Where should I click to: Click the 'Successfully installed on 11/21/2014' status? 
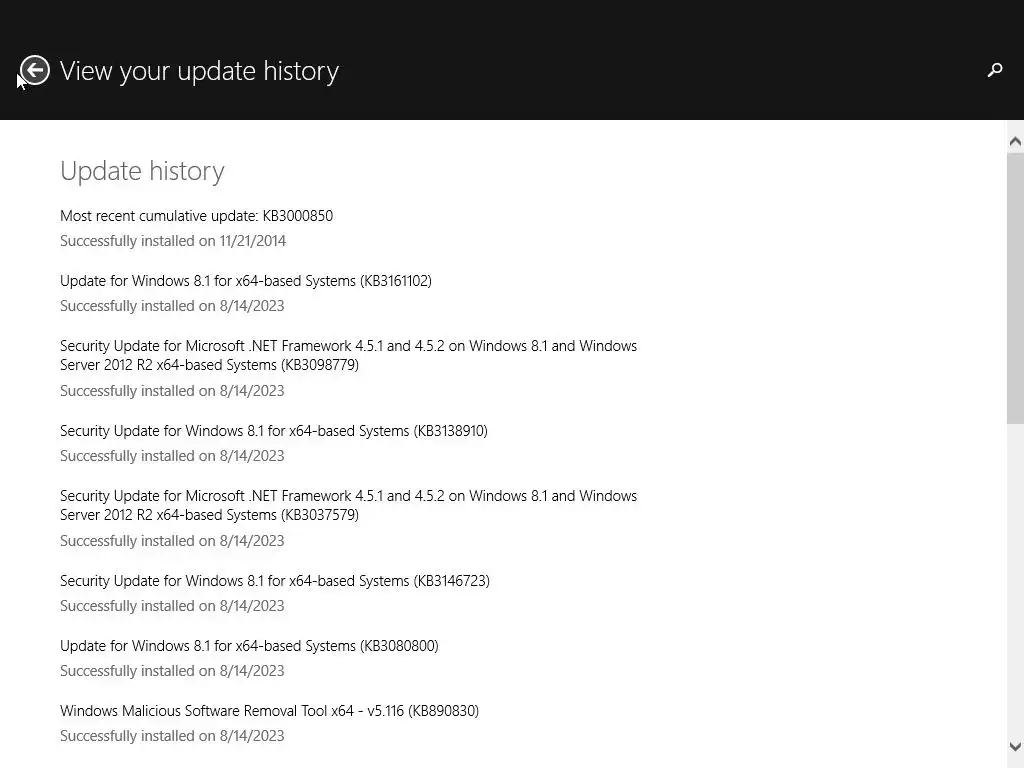point(173,241)
